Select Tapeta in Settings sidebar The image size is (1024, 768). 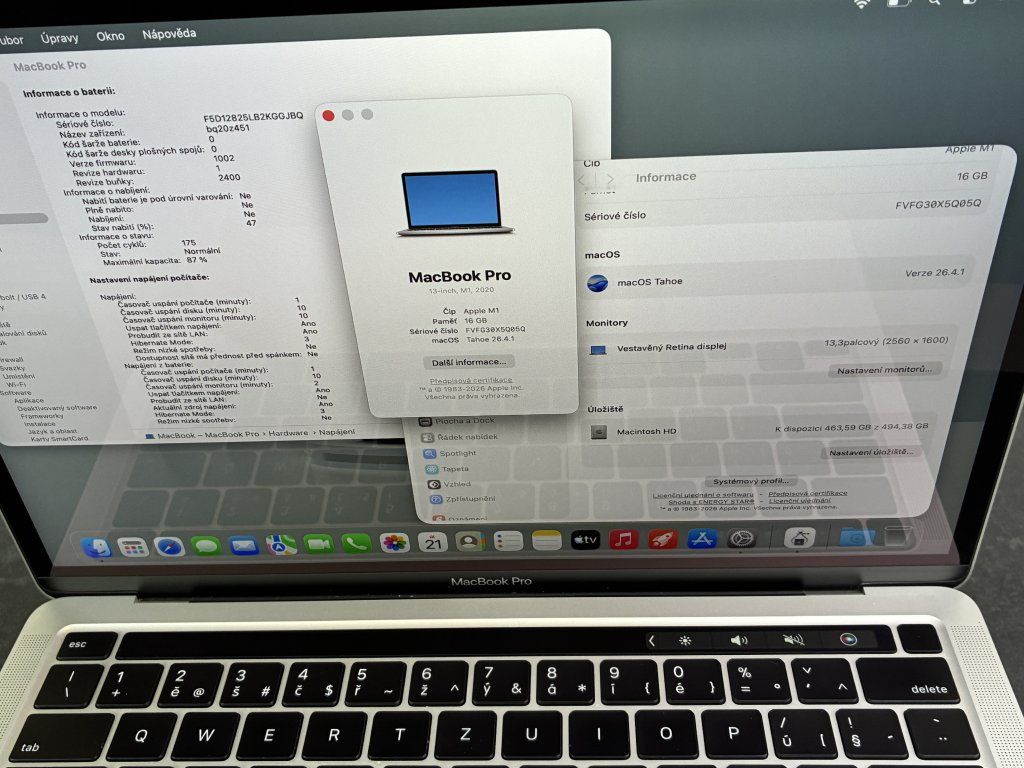pyautogui.click(x=448, y=469)
